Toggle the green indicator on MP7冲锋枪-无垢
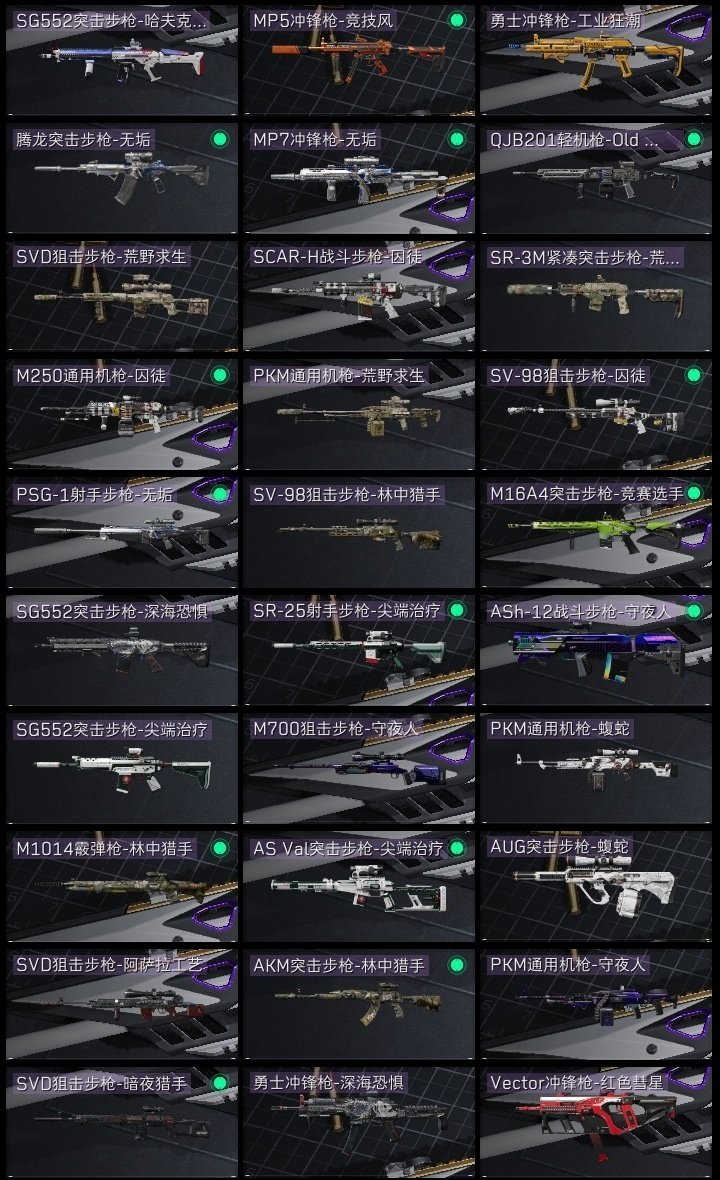This screenshot has width=720, height=1180. pos(457,139)
